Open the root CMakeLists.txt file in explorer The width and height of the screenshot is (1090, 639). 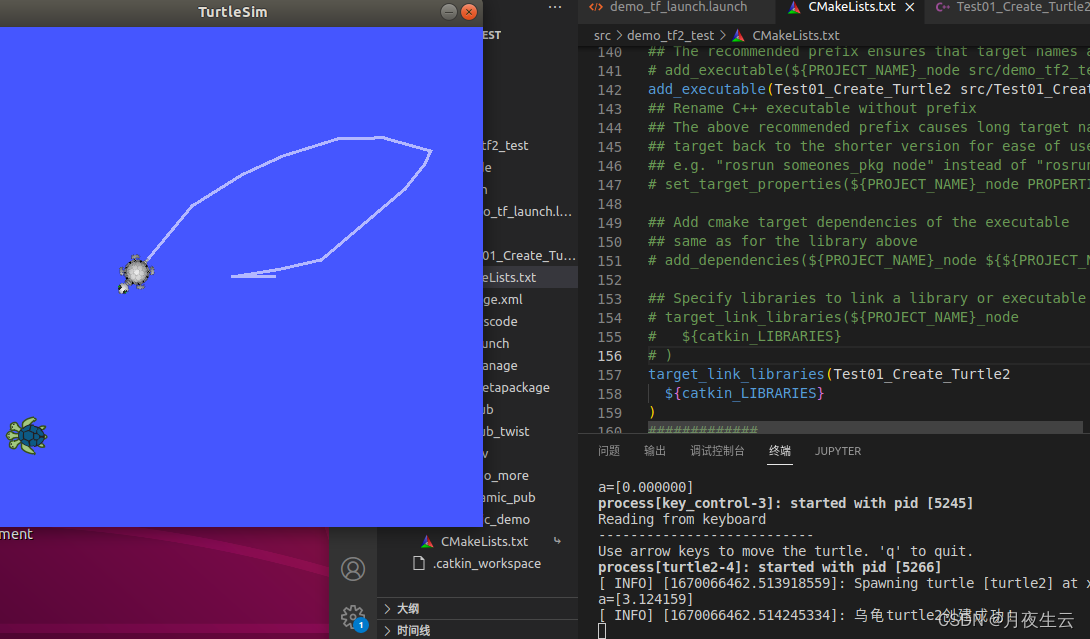coord(485,541)
